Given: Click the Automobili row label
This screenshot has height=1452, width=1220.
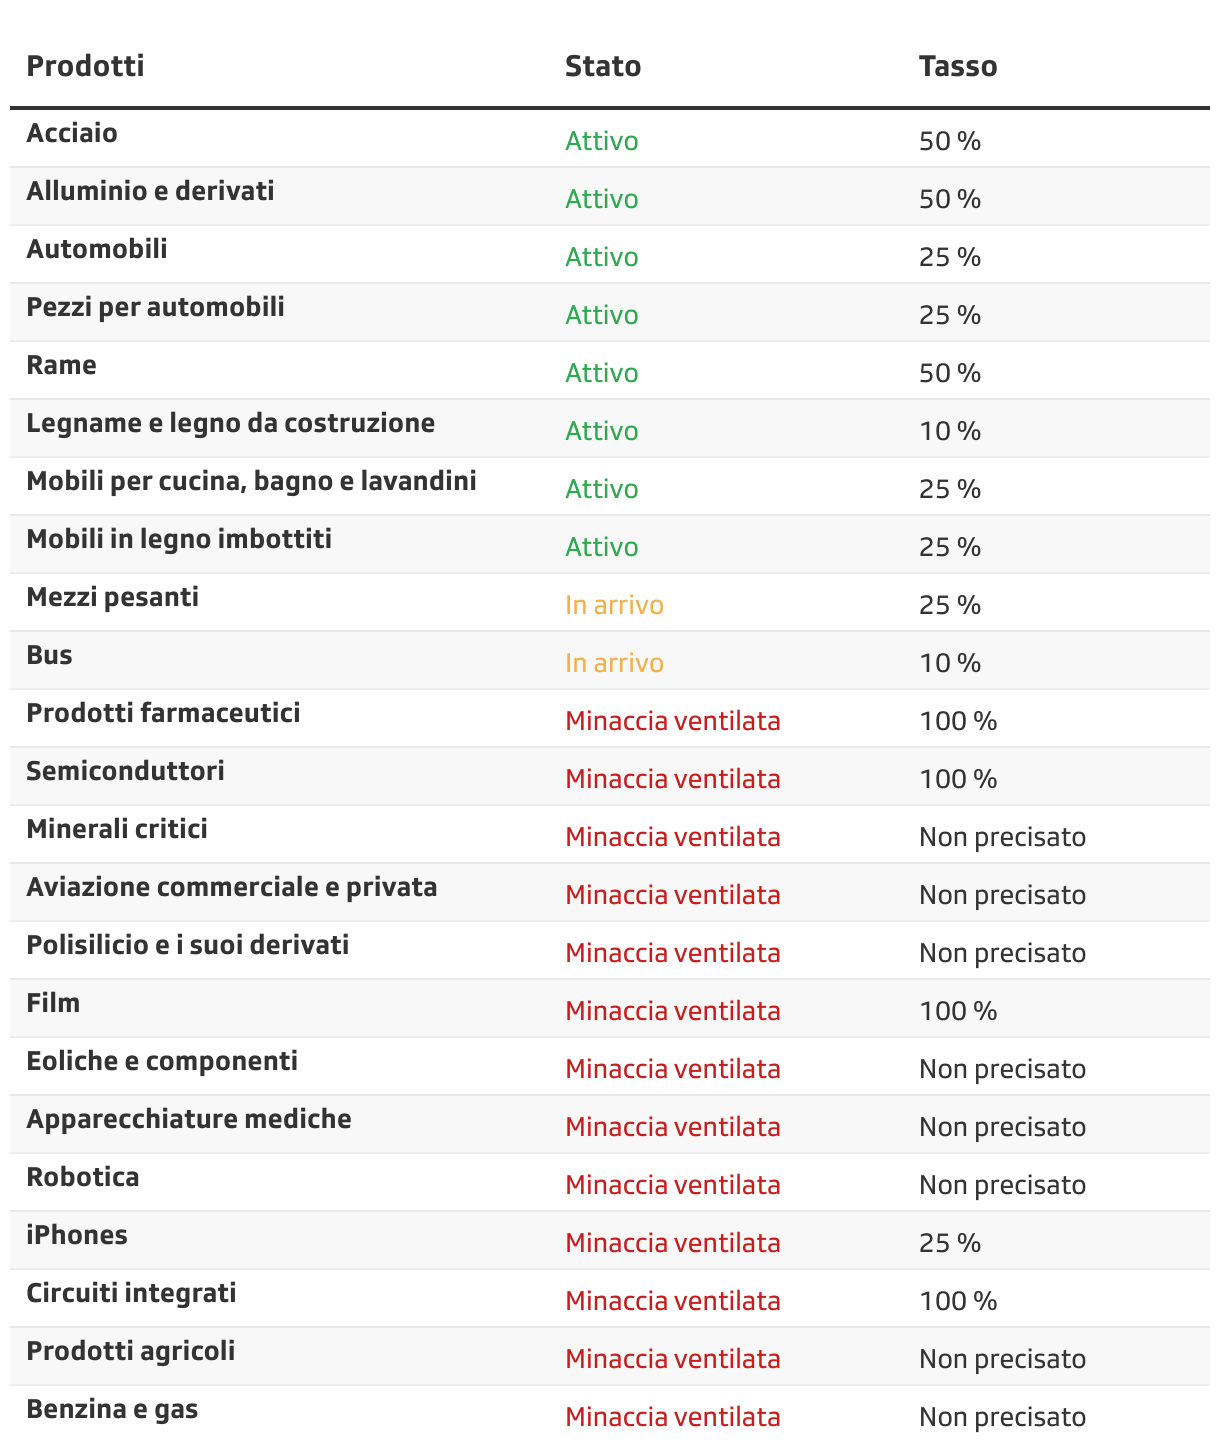Looking at the screenshot, I should [x=97, y=249].
